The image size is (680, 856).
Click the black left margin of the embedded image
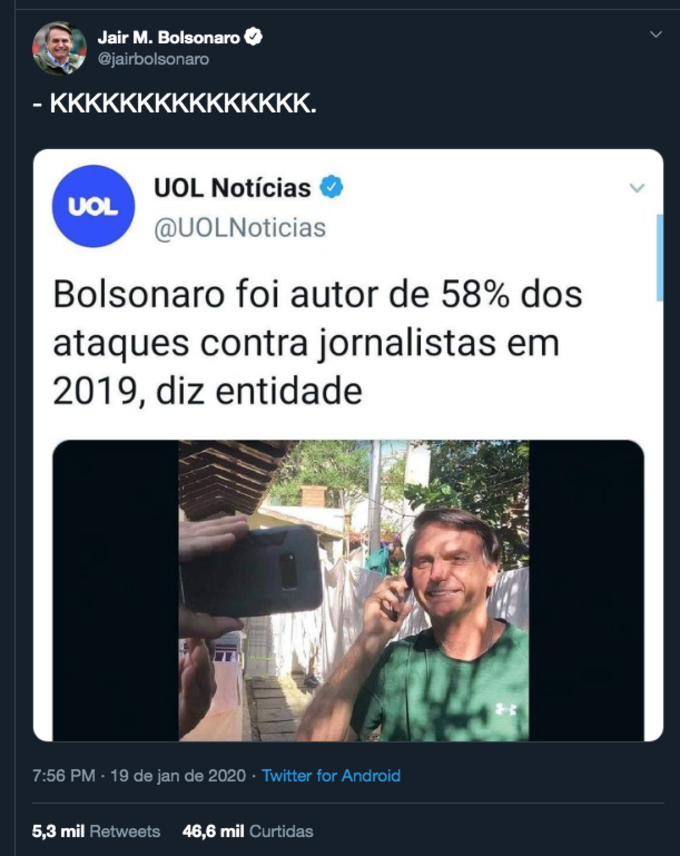click(x=116, y=590)
